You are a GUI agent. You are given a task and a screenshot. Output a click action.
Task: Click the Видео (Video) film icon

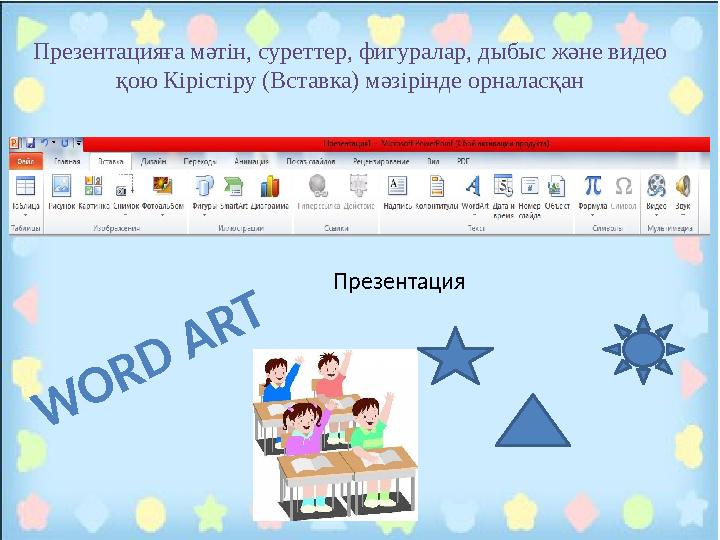657,186
